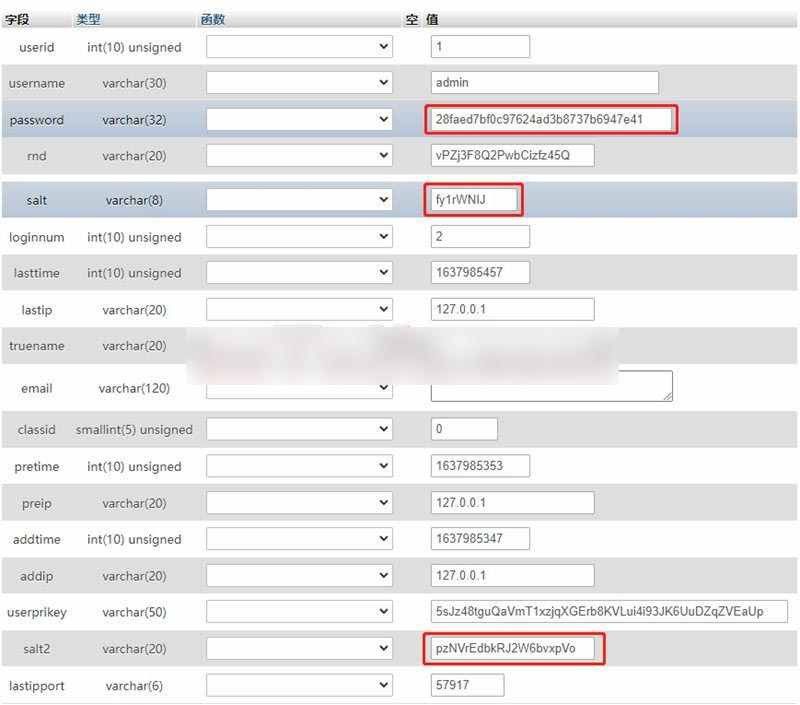Open the salt2 function dropdown

(x=299, y=649)
